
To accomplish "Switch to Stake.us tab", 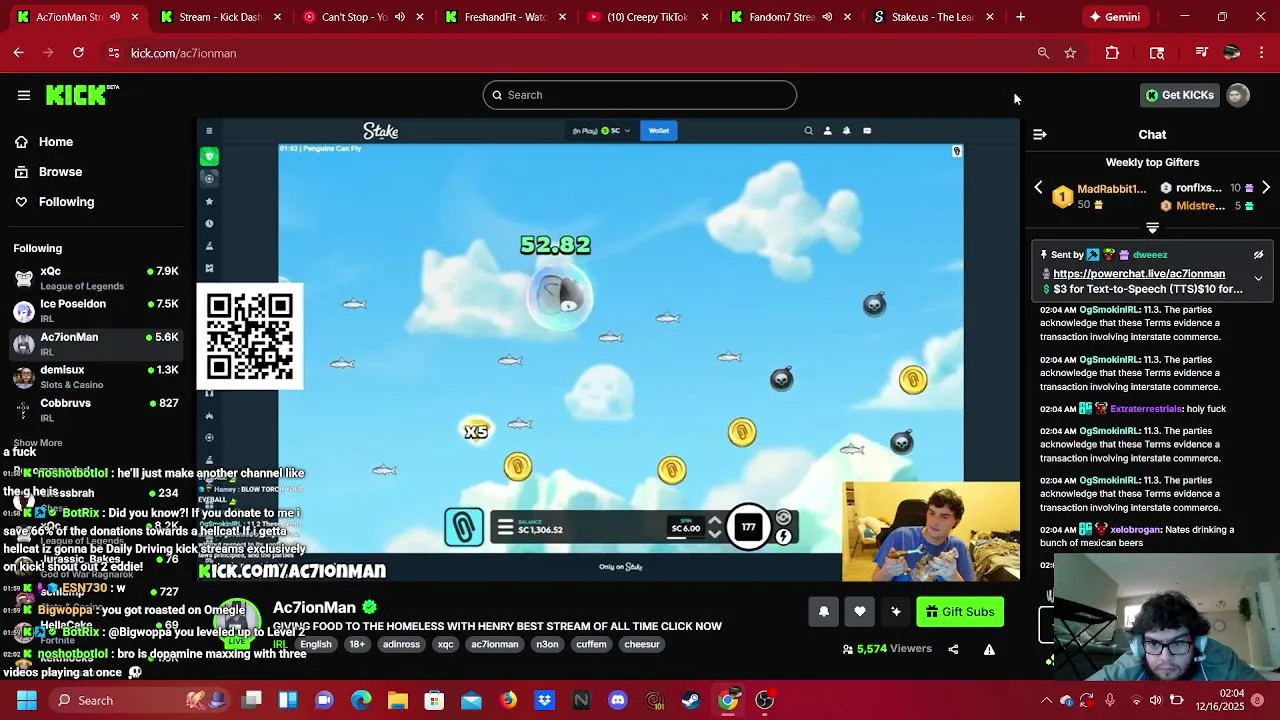I will coord(933,17).
